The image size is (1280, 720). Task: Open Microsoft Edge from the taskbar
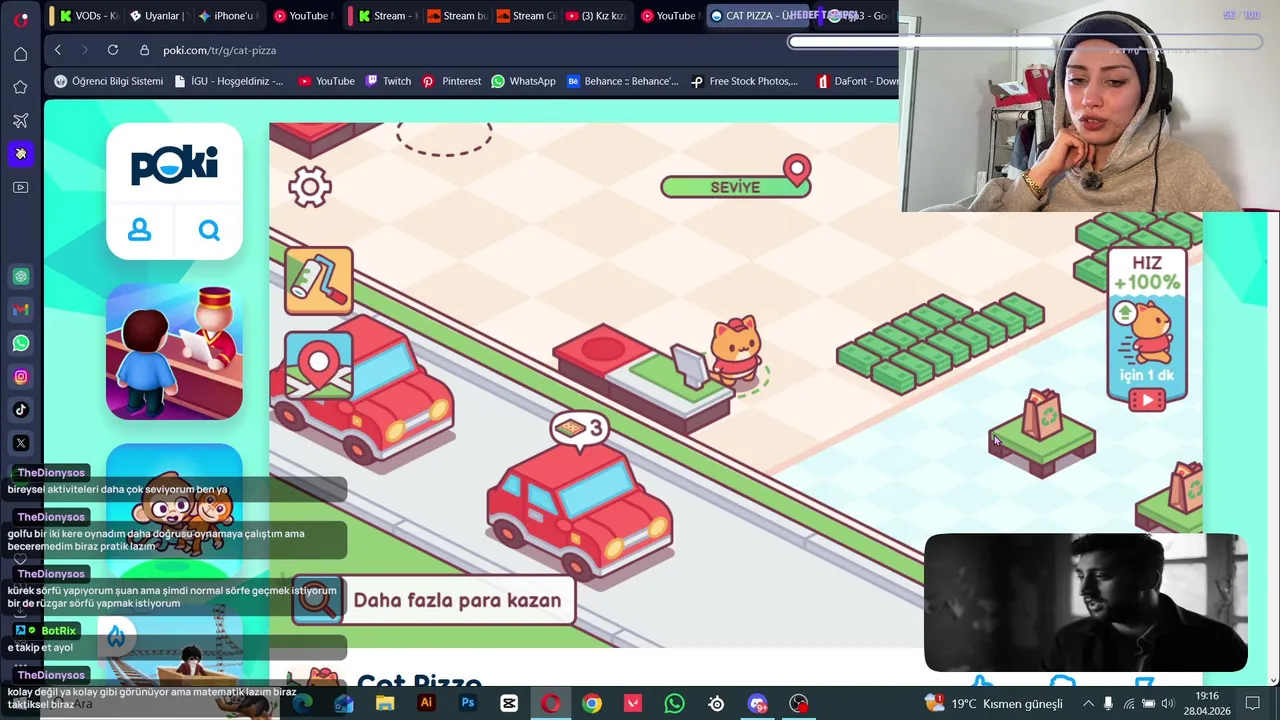302,703
